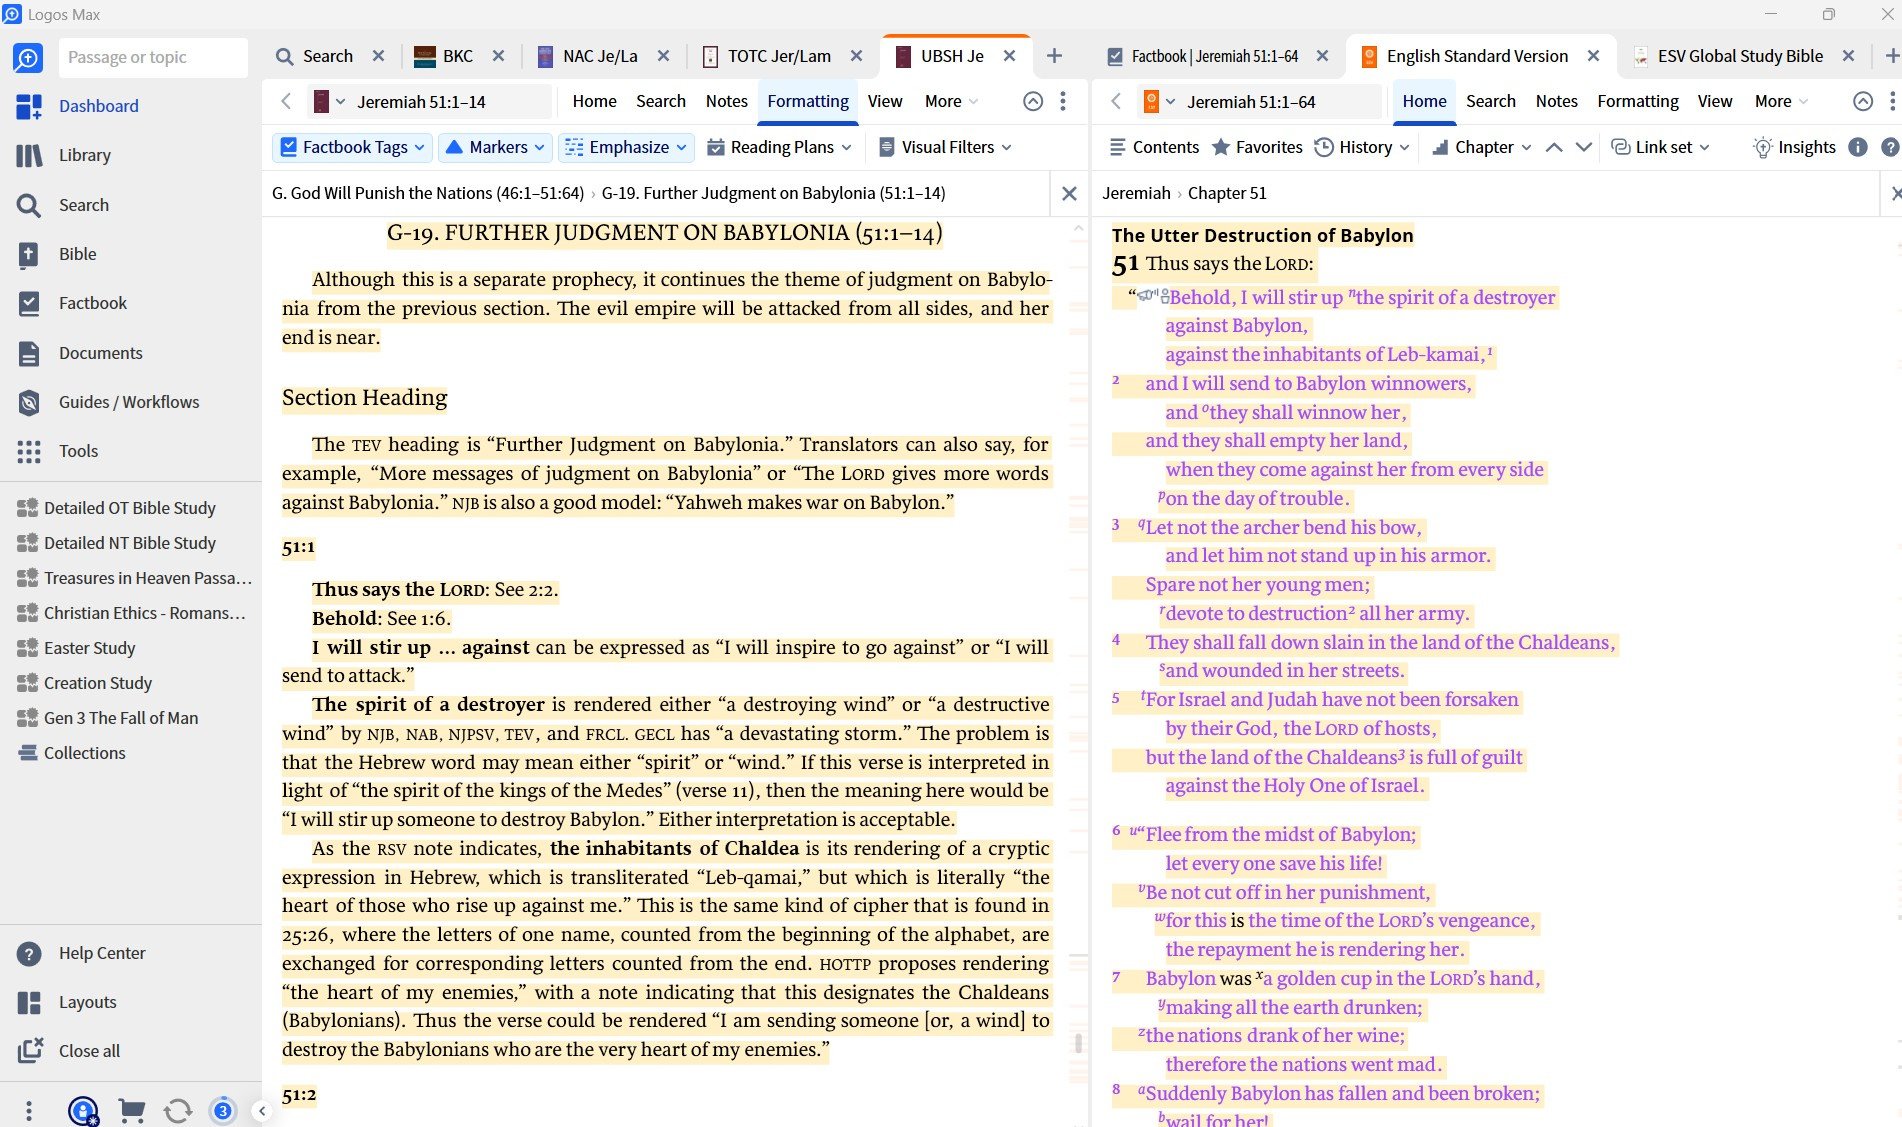Open the Library panel
The height and width of the screenshot is (1127, 1902).
pyautogui.click(x=84, y=155)
